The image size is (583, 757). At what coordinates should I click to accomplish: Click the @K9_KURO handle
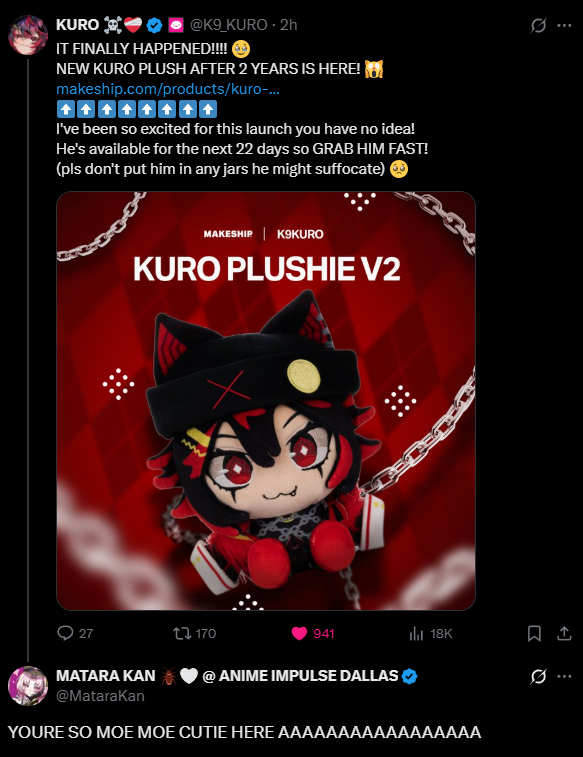(x=228, y=25)
